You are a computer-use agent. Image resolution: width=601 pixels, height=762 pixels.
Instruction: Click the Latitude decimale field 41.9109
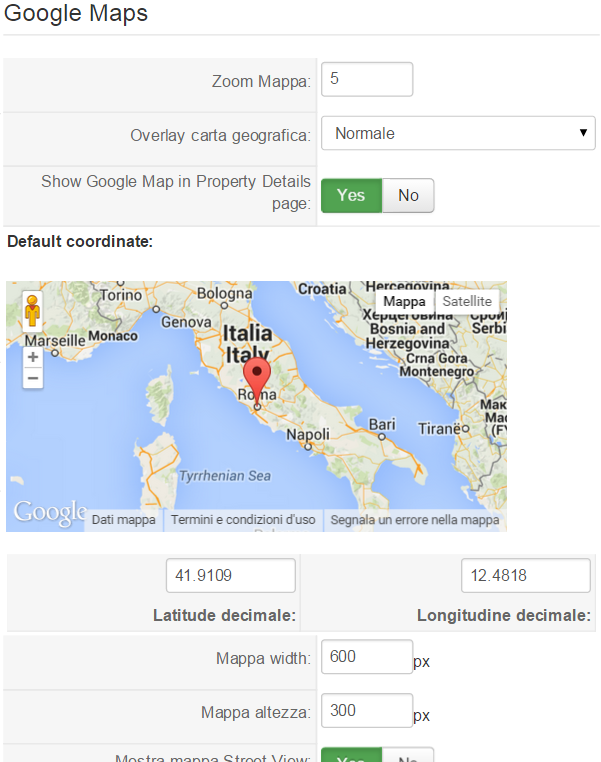point(231,575)
